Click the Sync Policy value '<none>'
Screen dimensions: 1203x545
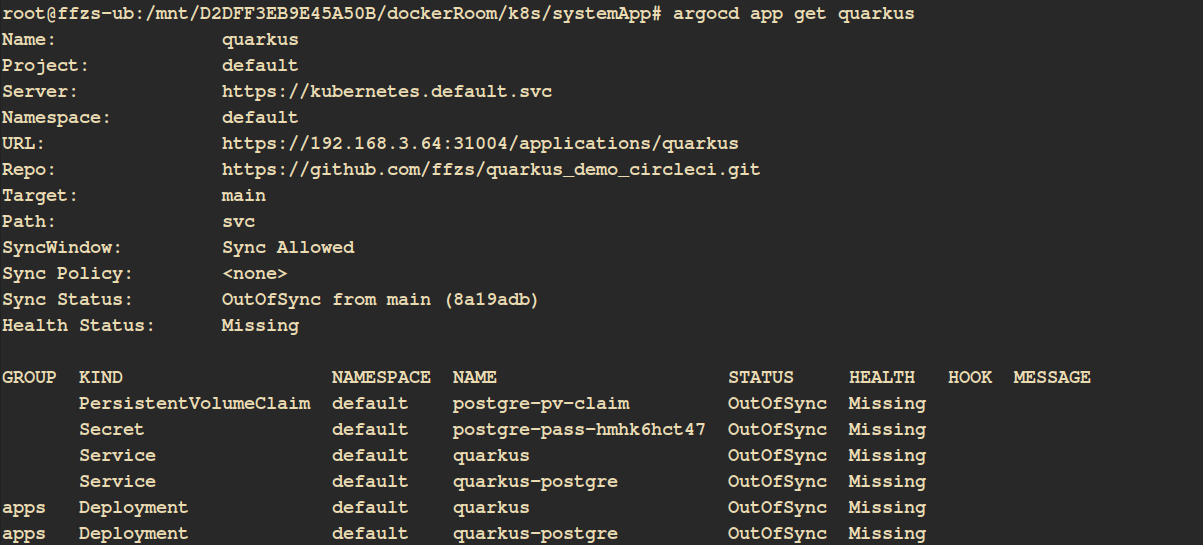255,274
